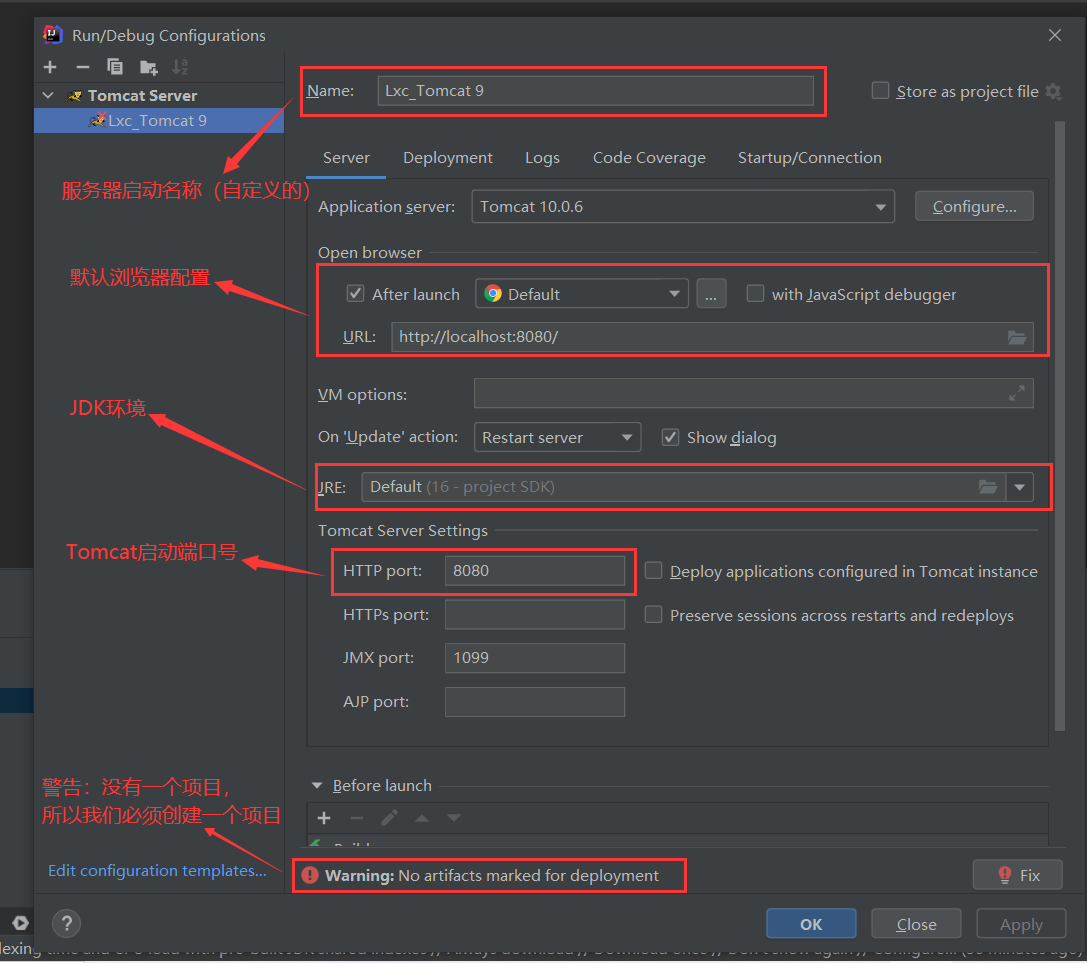Add a Before launch task

322,818
